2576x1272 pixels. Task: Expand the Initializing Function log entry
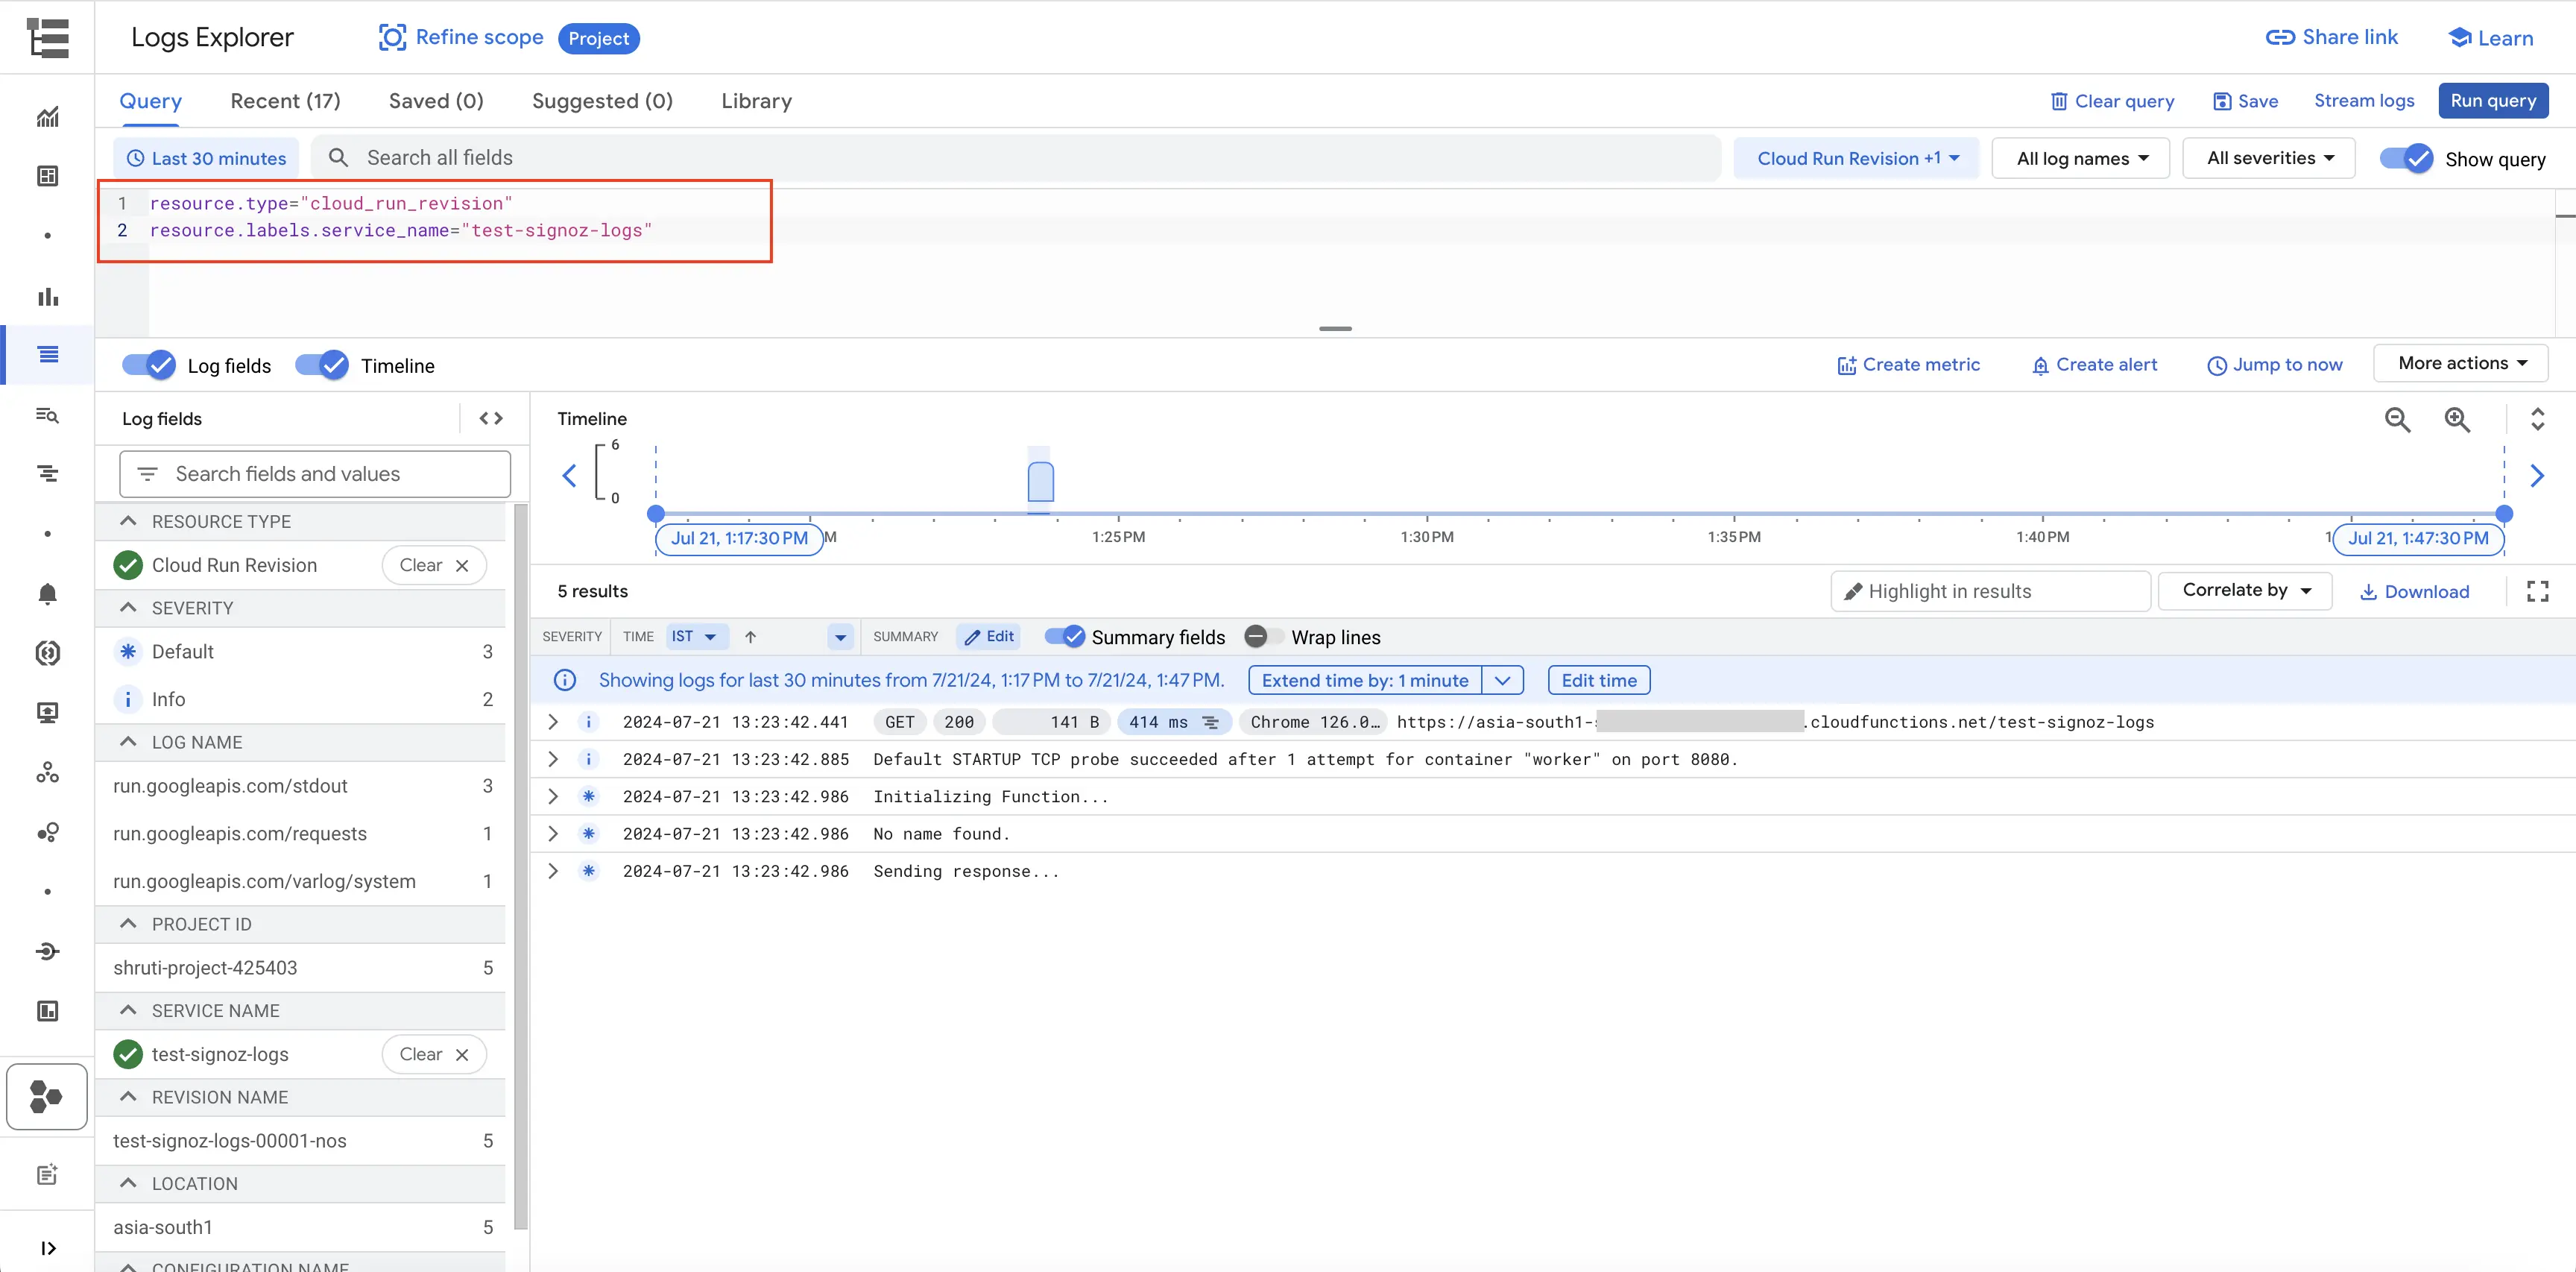click(x=553, y=796)
